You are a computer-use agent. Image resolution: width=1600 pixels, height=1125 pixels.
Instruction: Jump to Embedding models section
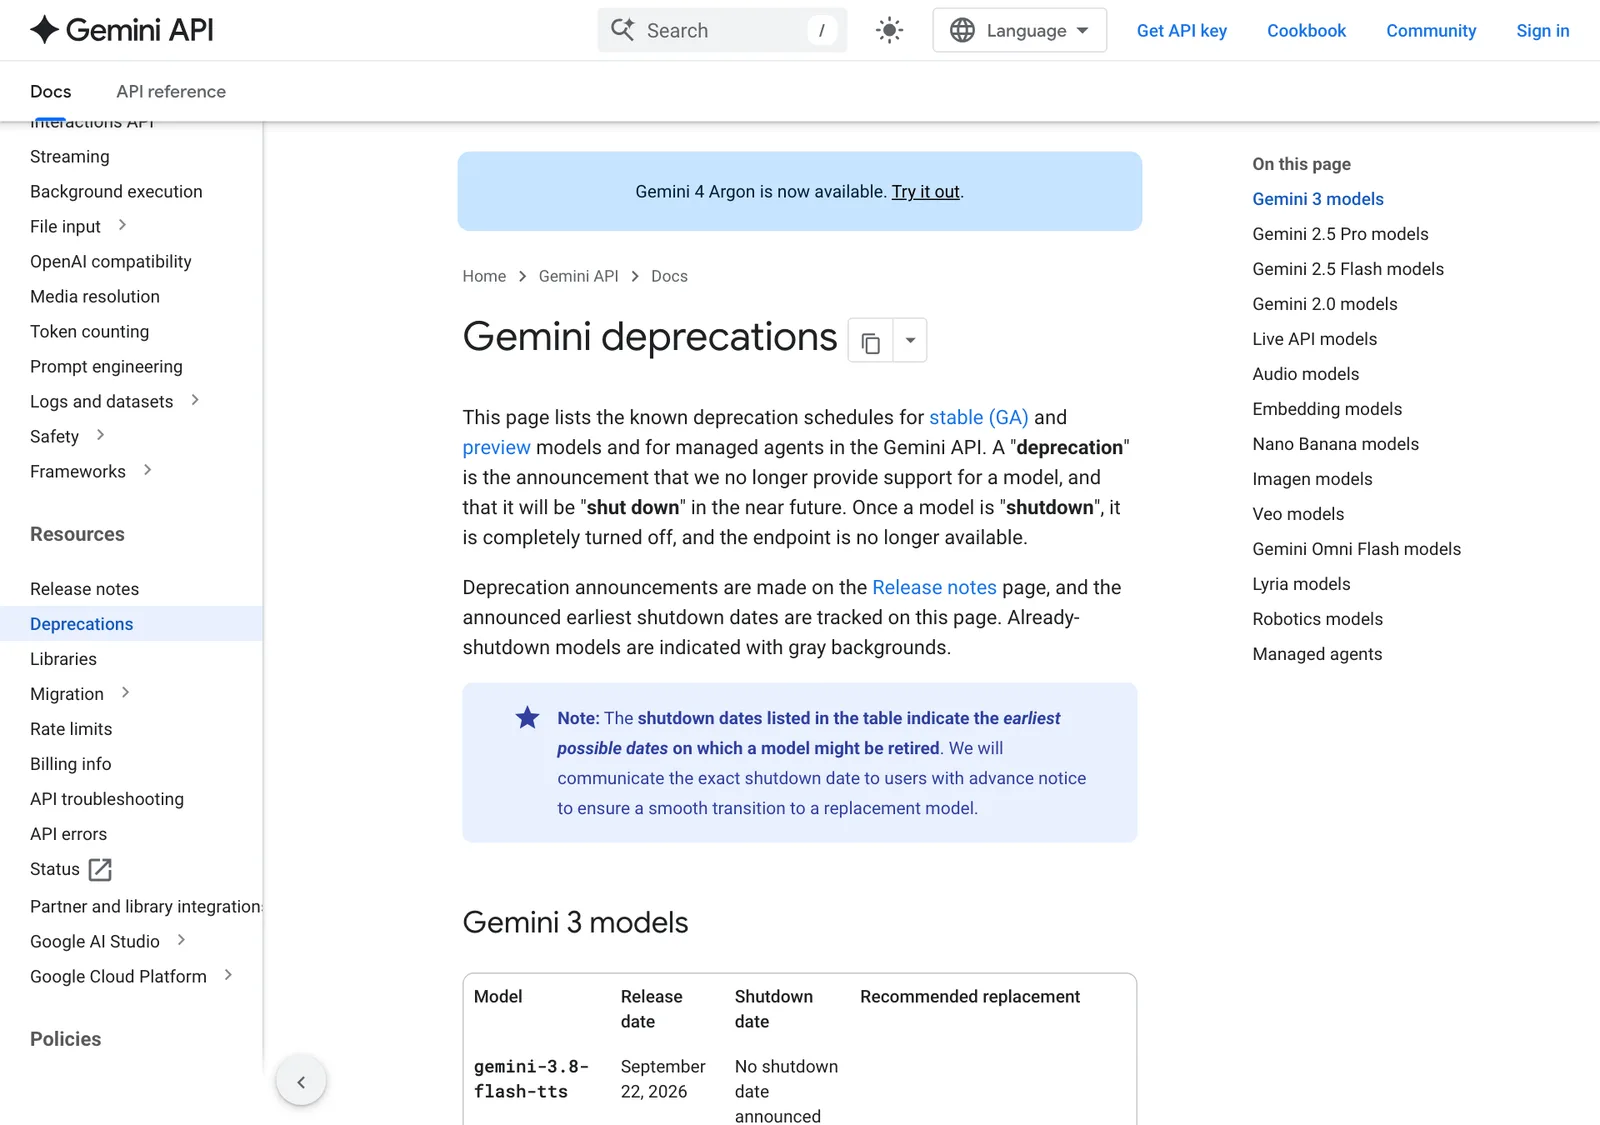(1327, 409)
